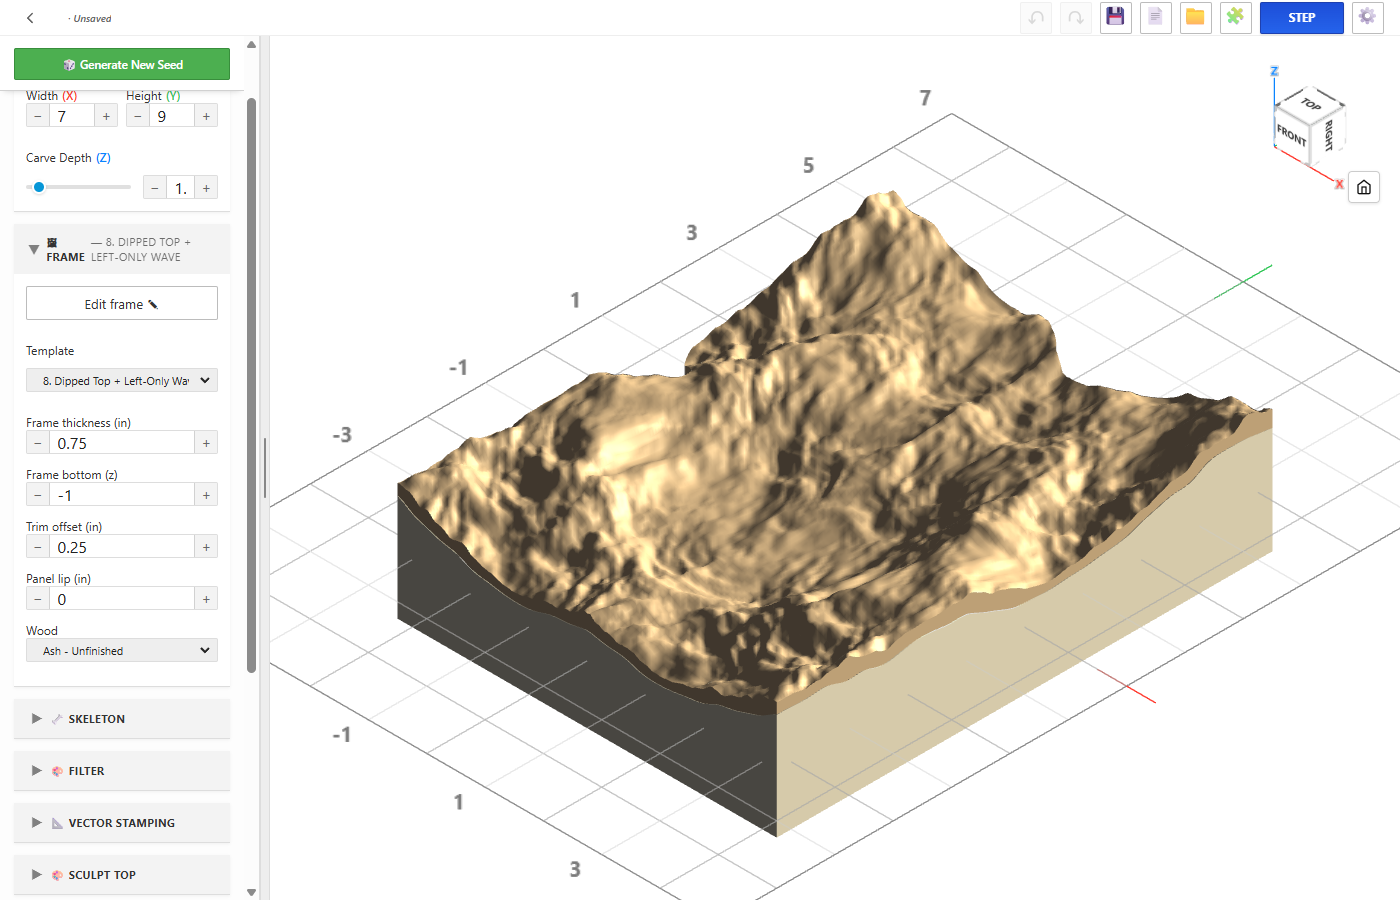Click the save floppy disk icon
Image resolution: width=1400 pixels, height=900 pixels.
[1116, 17]
